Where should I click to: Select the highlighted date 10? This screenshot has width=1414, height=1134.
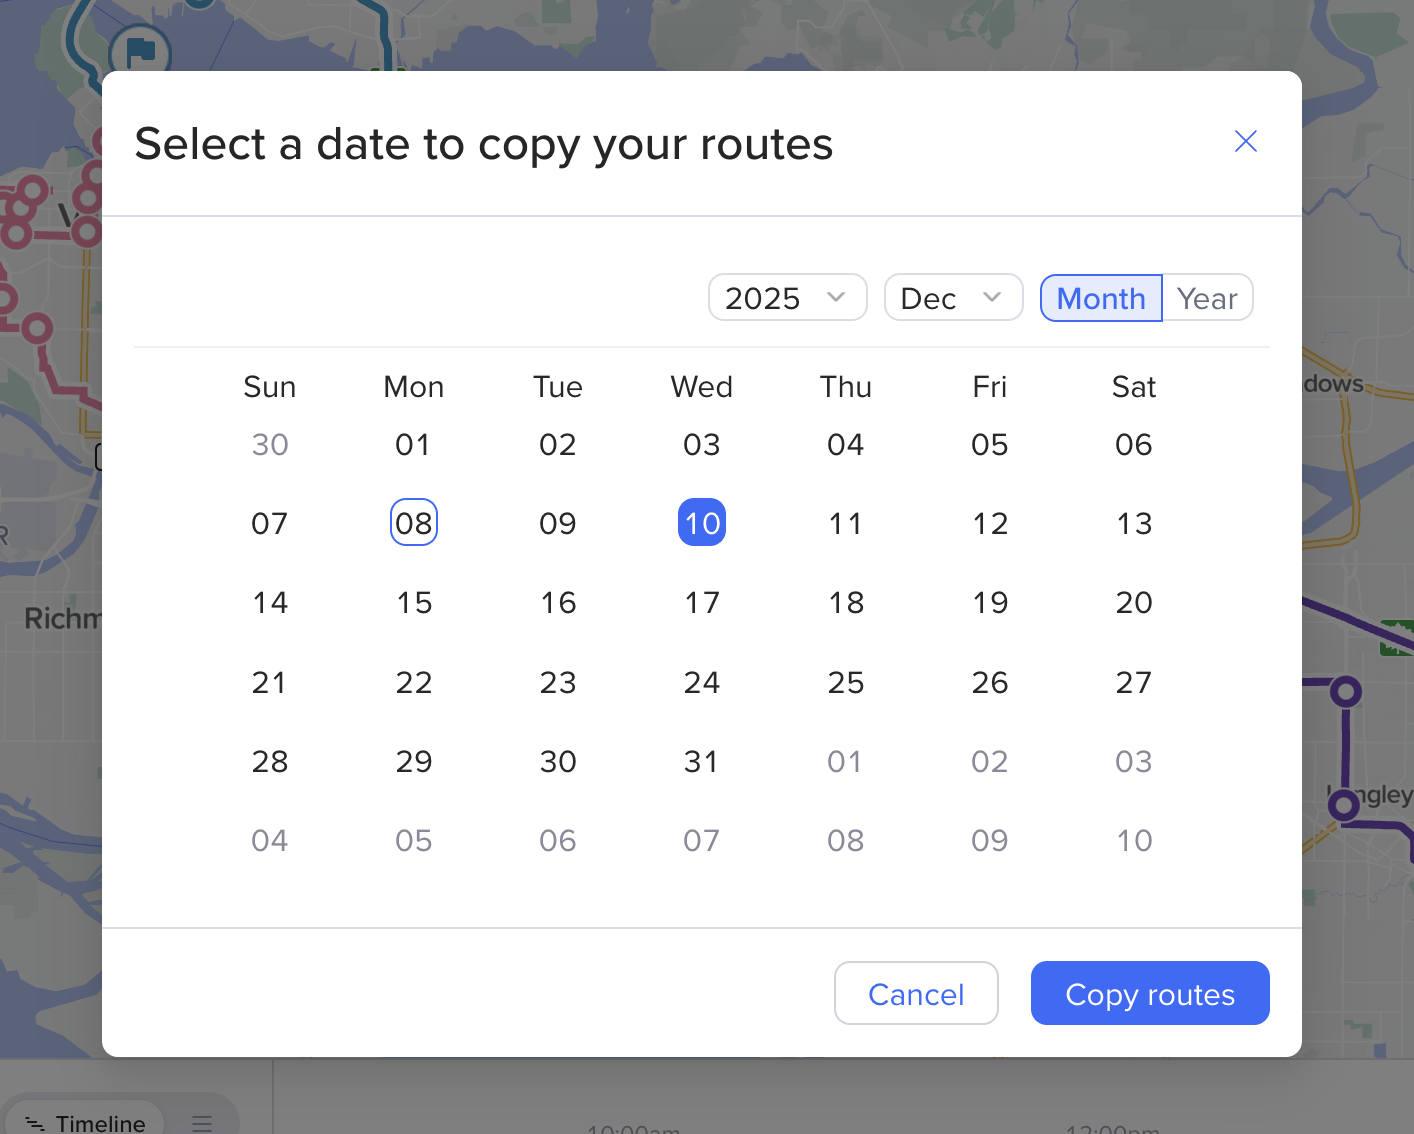coord(702,523)
